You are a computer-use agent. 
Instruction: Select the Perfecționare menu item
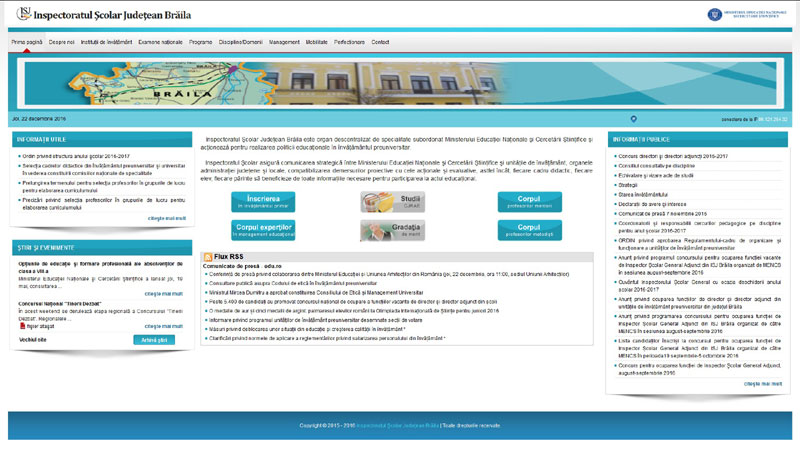pyautogui.click(x=350, y=43)
